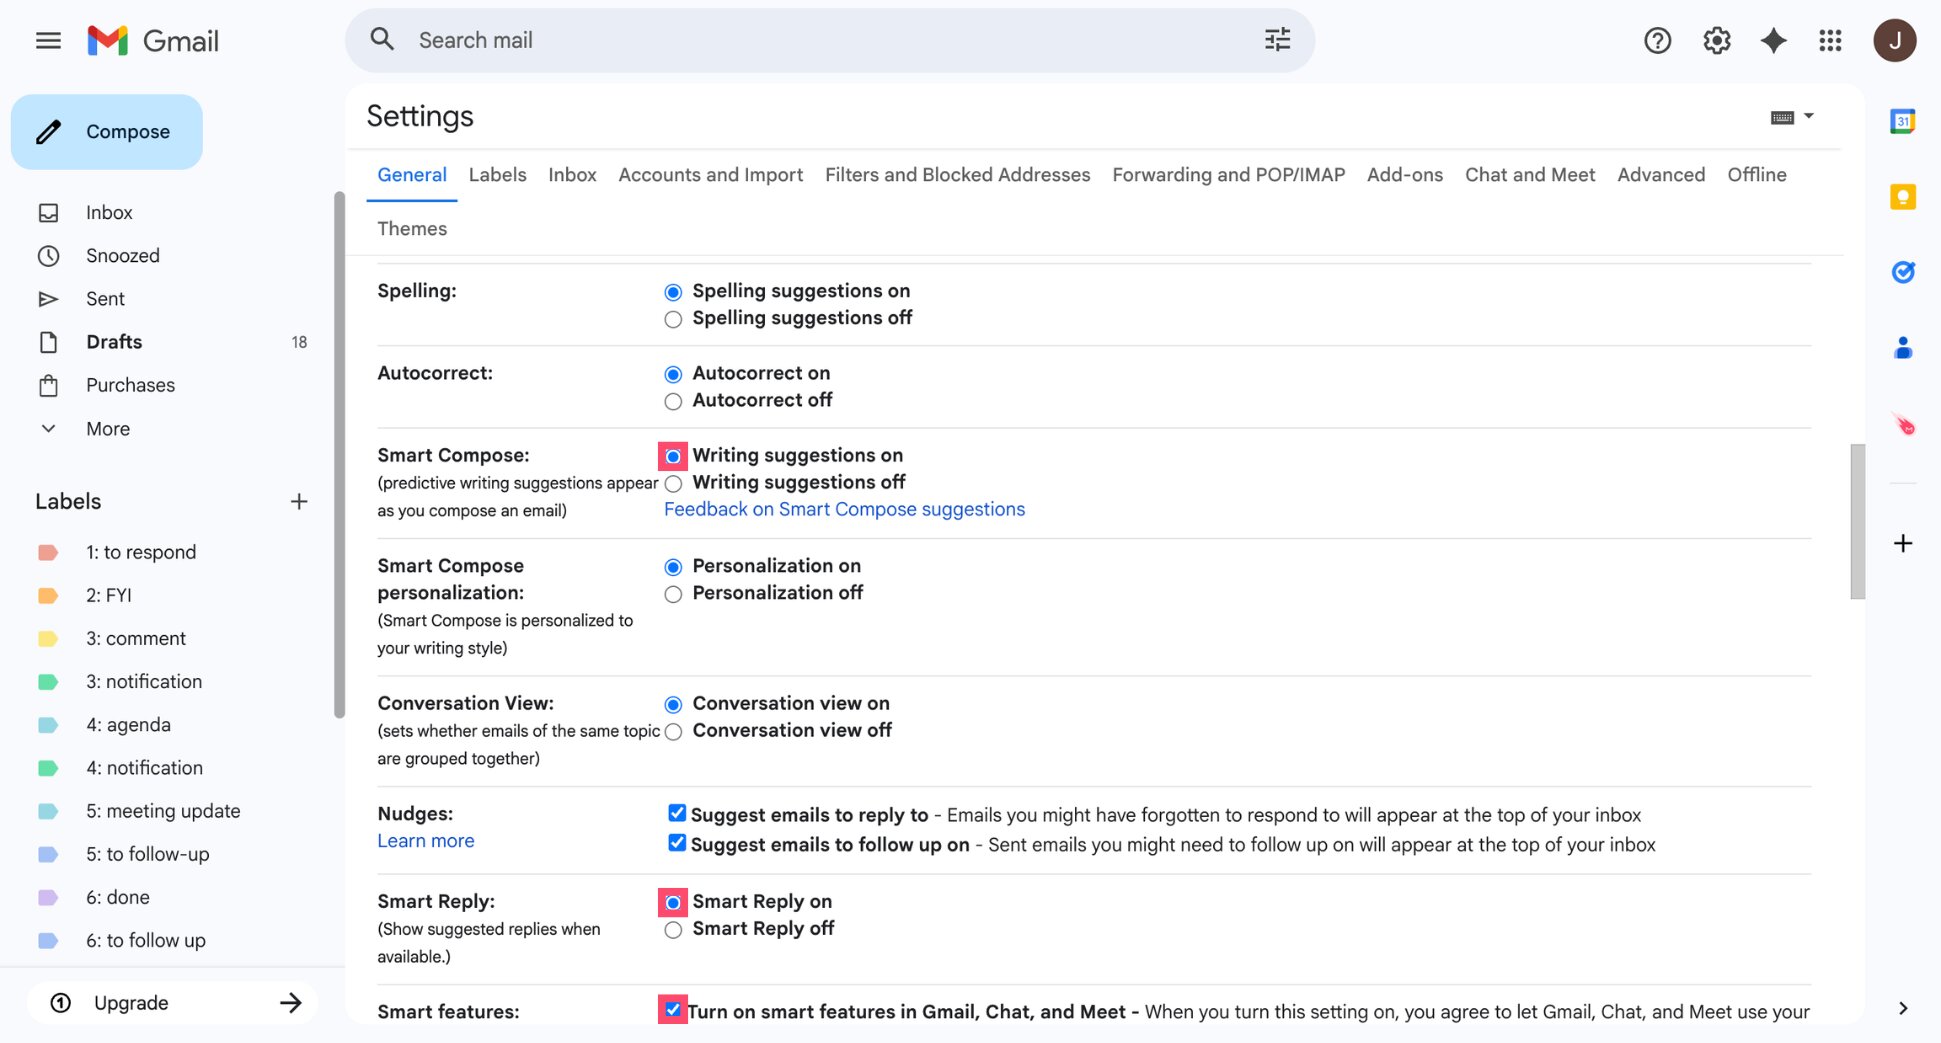The height and width of the screenshot is (1043, 1941).
Task: Switch to the Forwarding and POP/IMAP tab
Action: coord(1229,174)
